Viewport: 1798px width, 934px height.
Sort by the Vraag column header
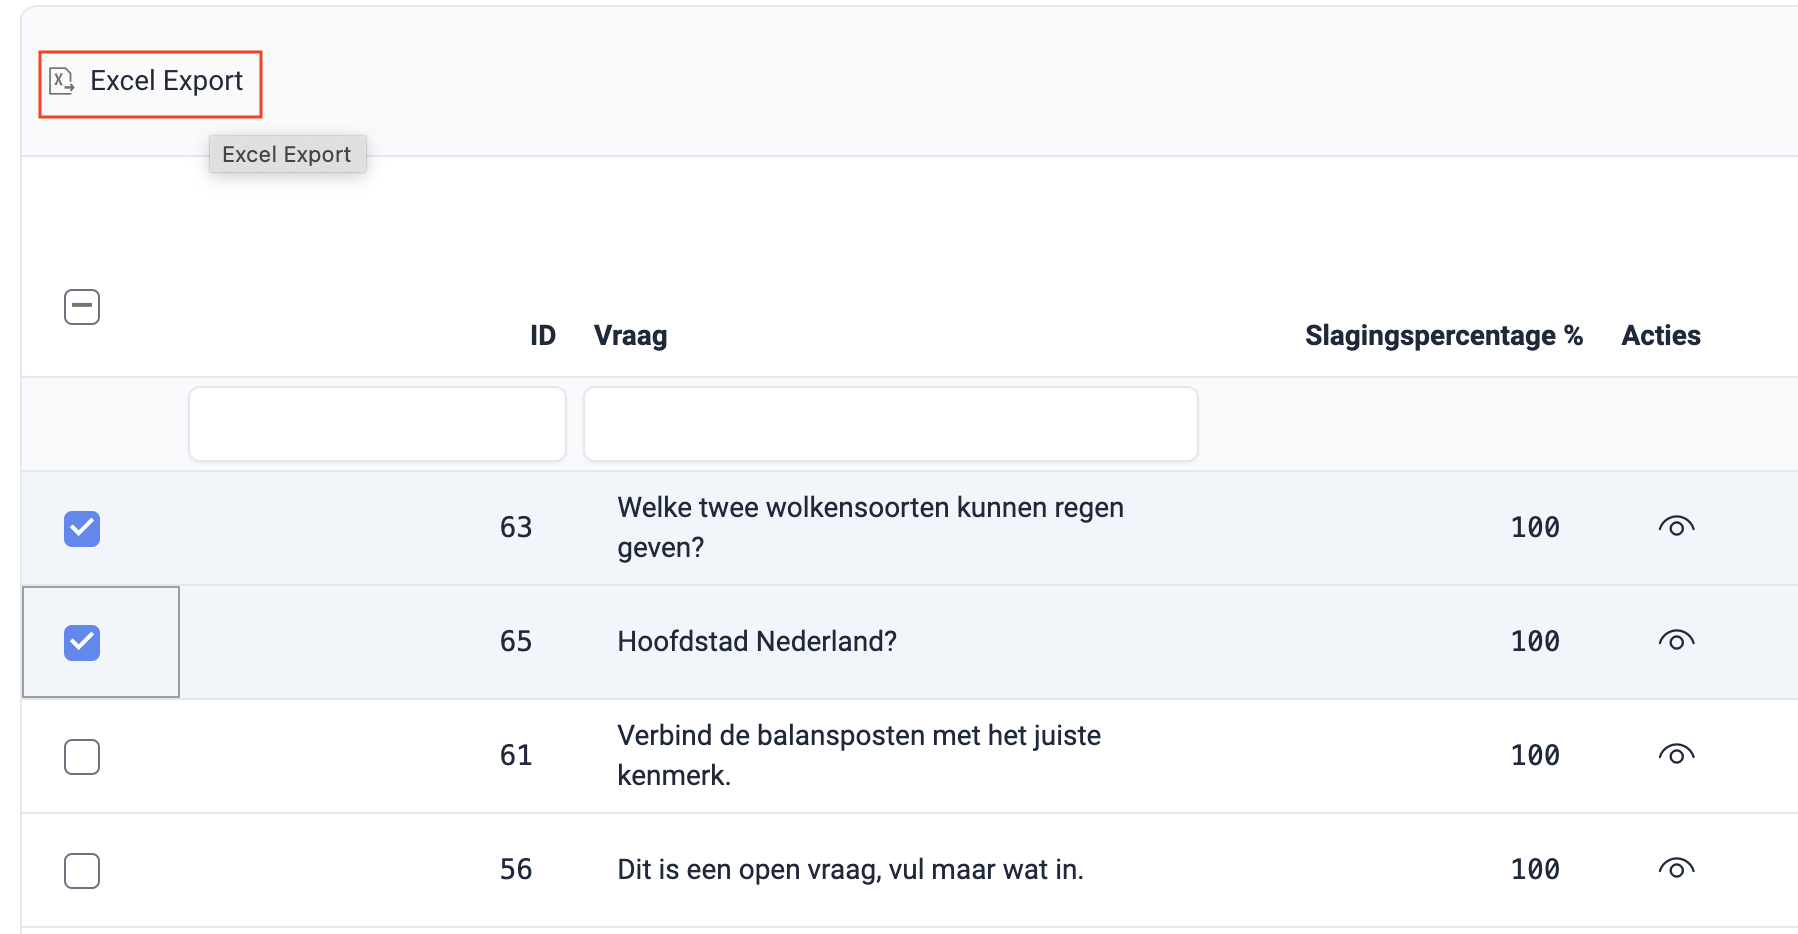click(x=630, y=336)
